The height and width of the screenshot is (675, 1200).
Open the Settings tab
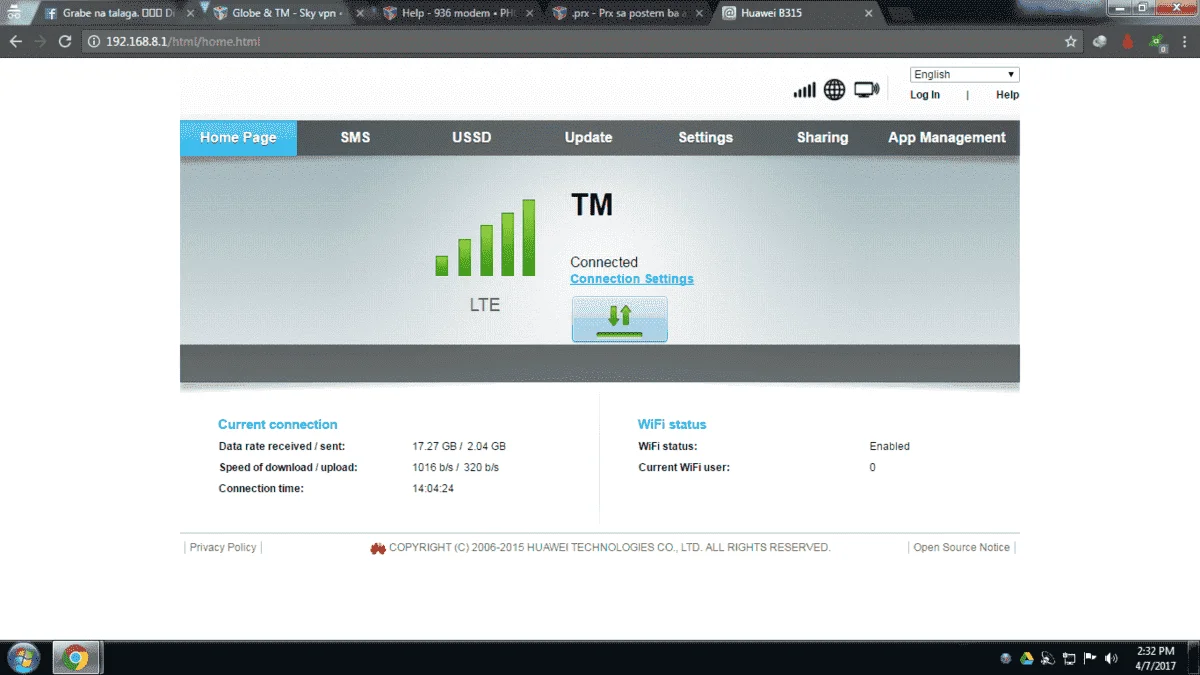pyautogui.click(x=705, y=138)
